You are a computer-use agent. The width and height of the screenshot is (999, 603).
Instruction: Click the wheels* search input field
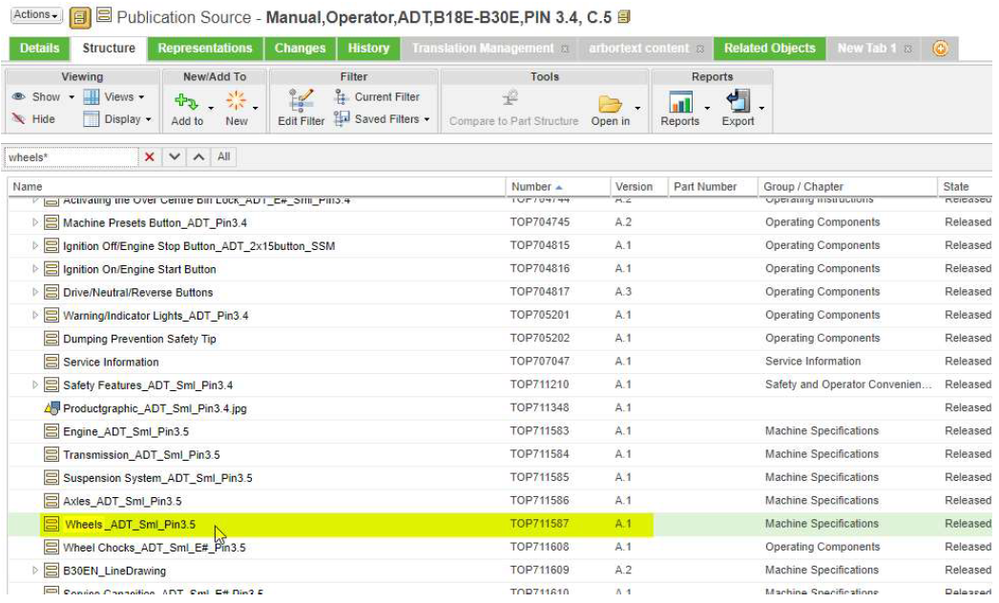pyautogui.click(x=70, y=157)
